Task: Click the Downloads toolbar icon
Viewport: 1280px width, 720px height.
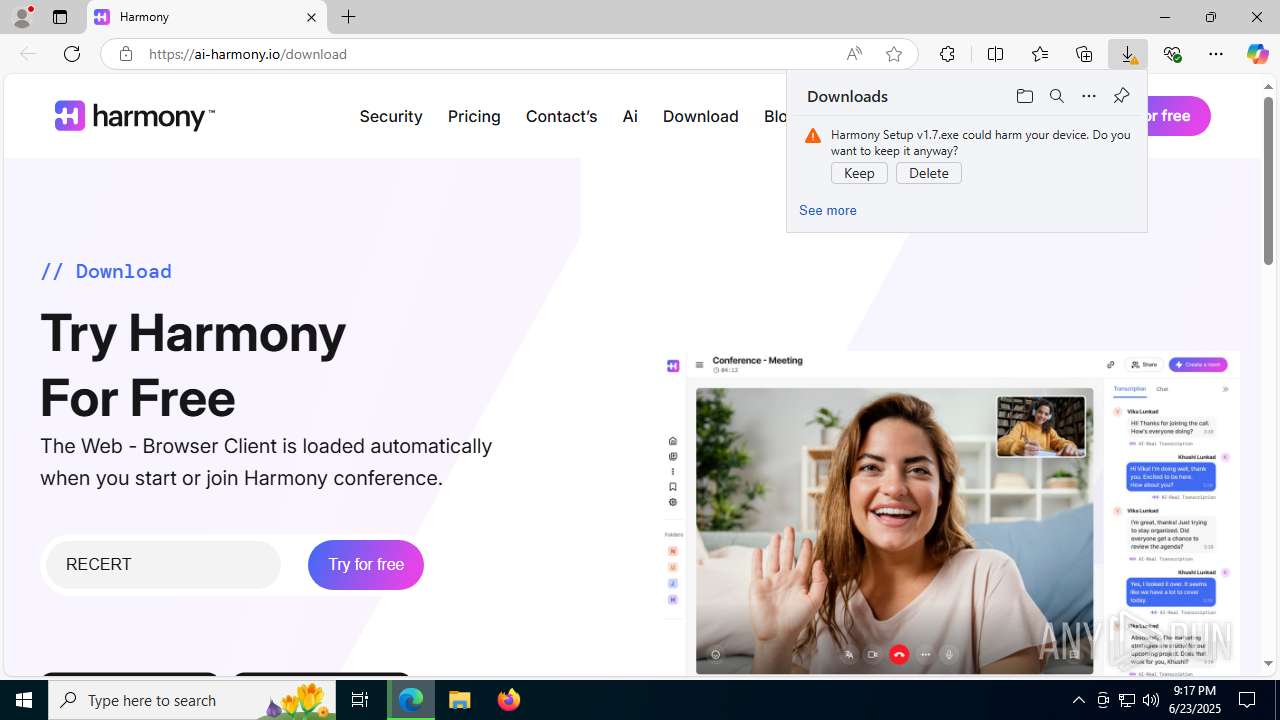Action: tap(1128, 54)
